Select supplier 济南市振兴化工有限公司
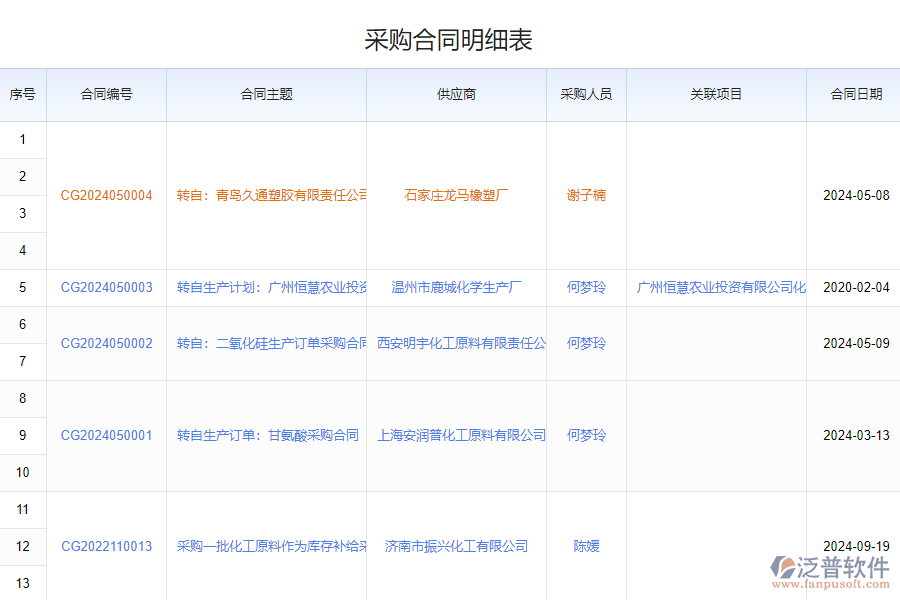 456,546
